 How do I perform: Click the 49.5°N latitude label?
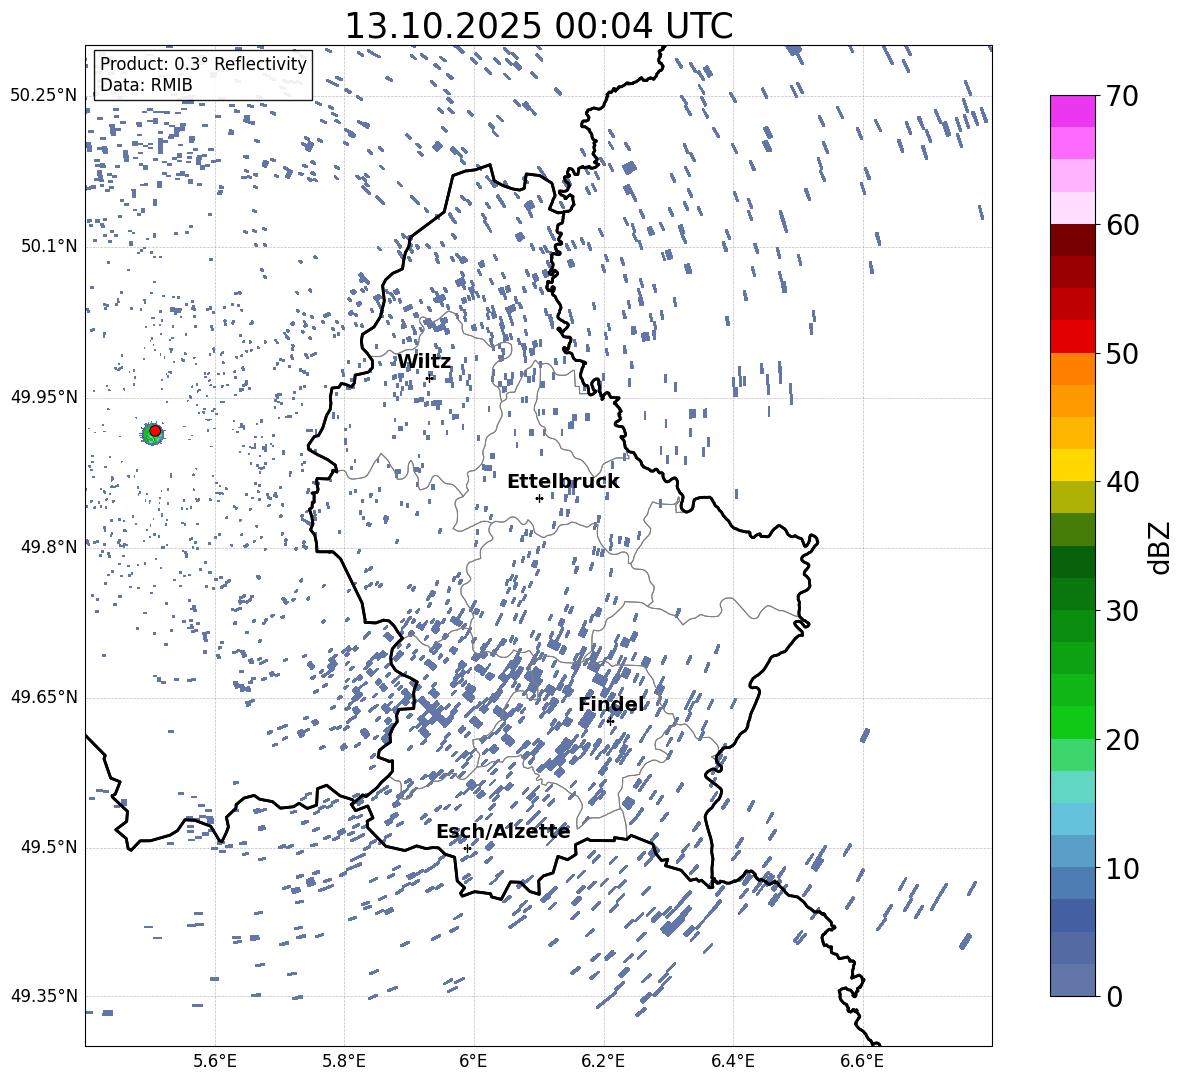48,846
